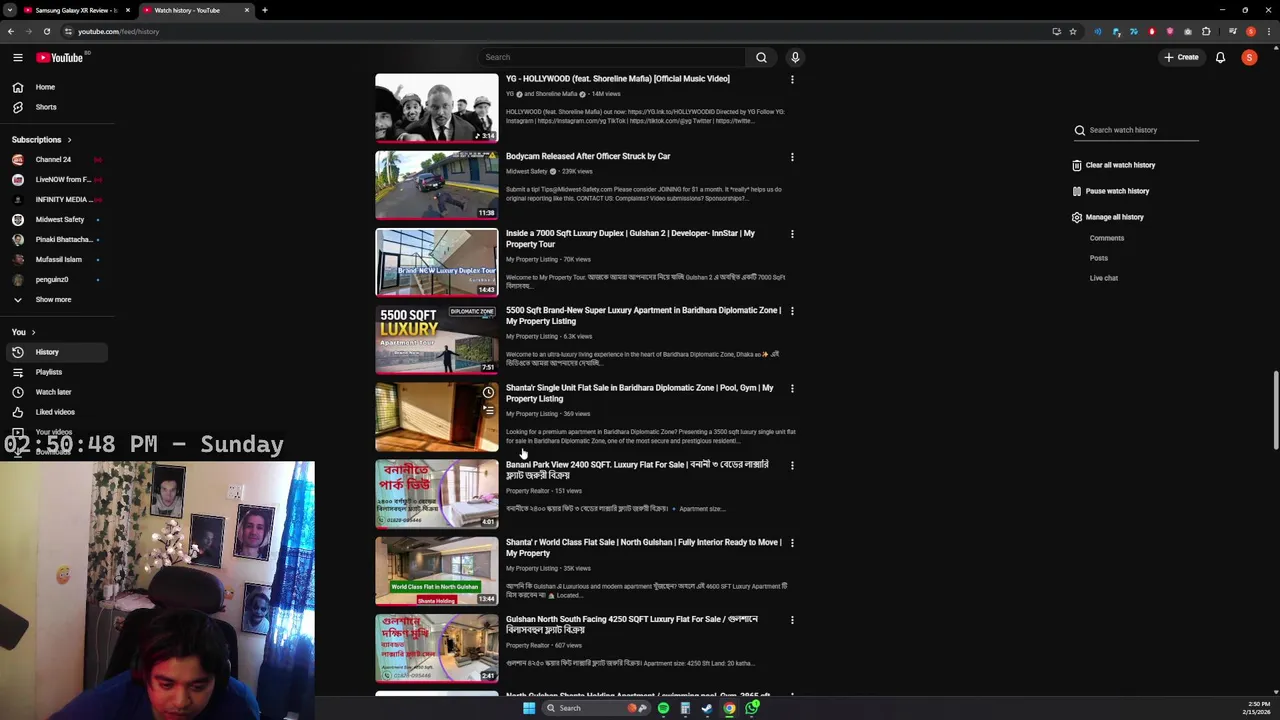Open the 5500 SQFT Luxury thumbnail
The image size is (1280, 720).
click(436, 339)
